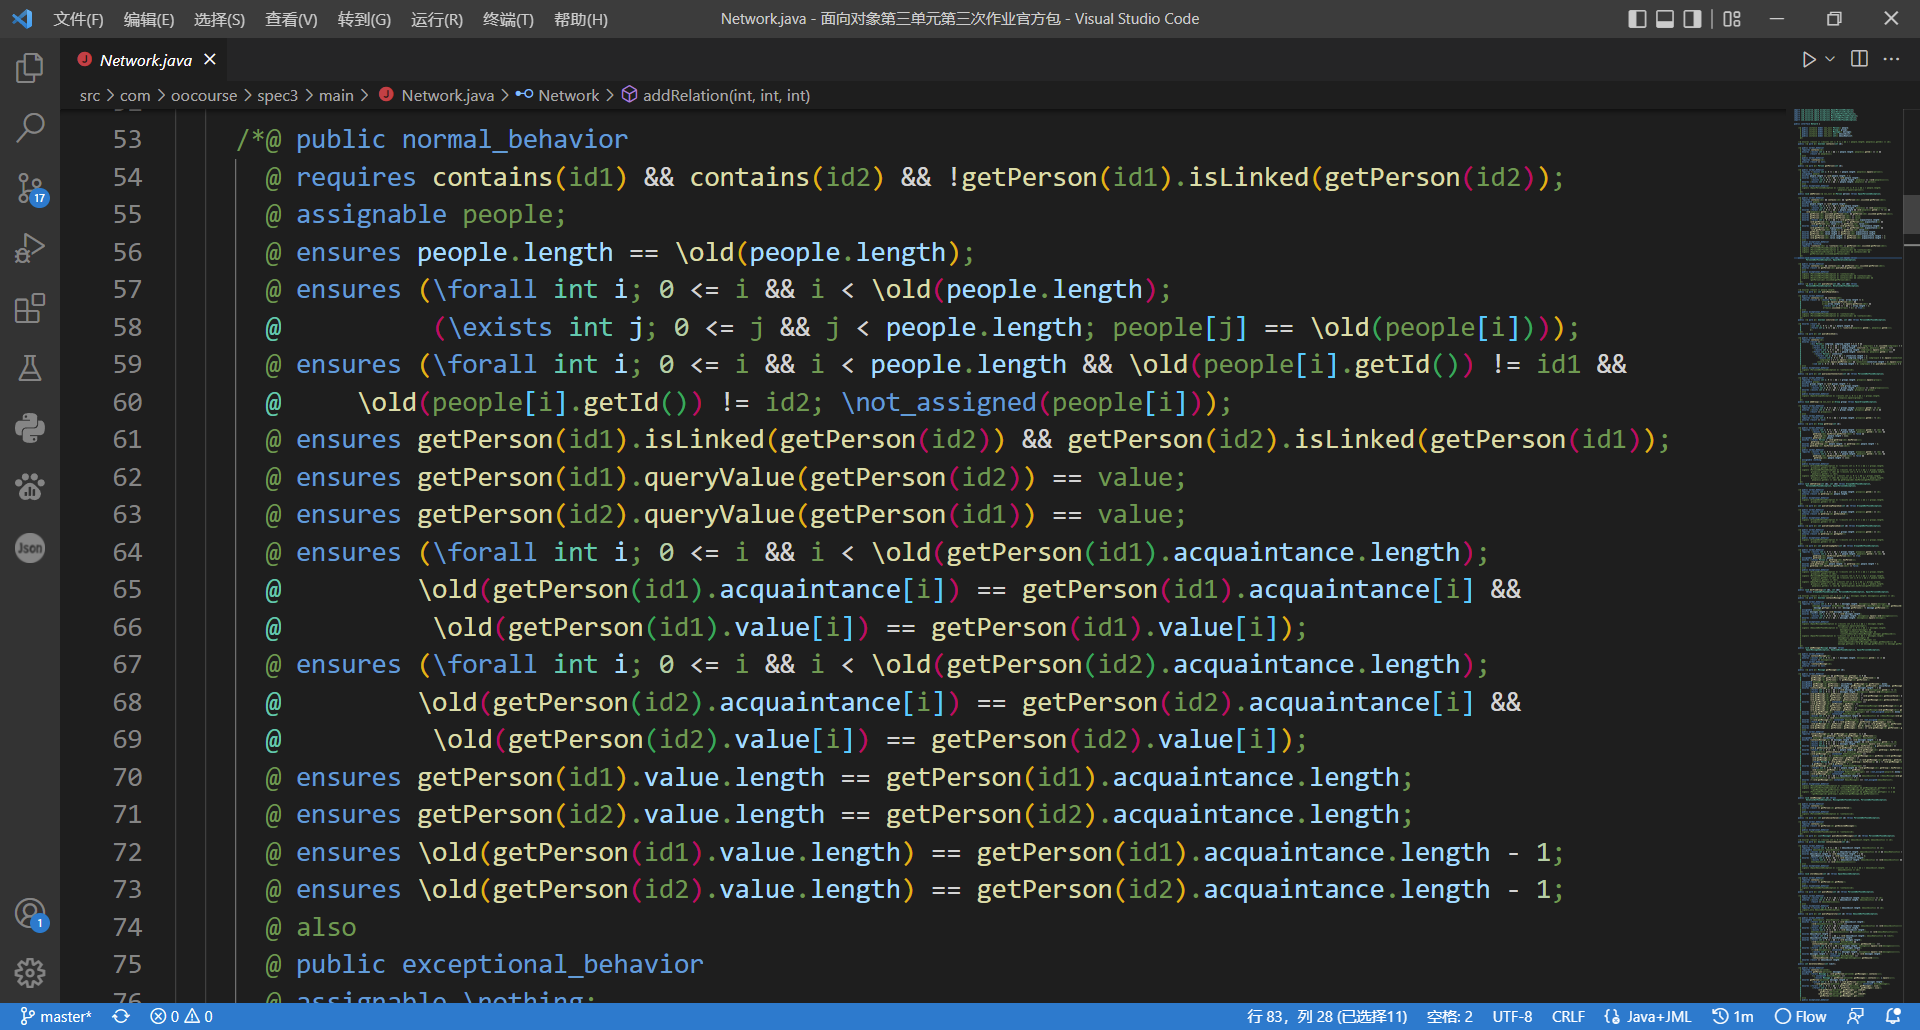Click "\not_assigned" on line 60
This screenshot has width=1920, height=1030.
pos(938,402)
